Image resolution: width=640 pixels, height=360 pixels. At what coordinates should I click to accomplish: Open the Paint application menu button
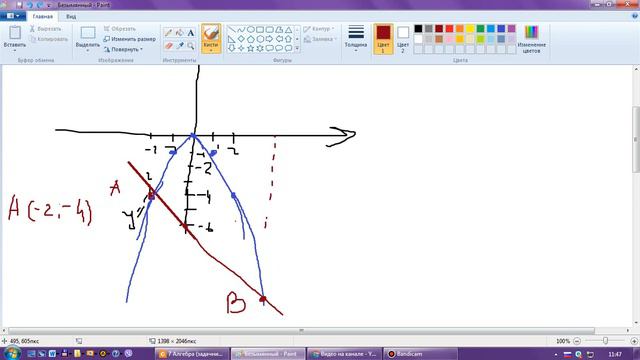point(13,16)
